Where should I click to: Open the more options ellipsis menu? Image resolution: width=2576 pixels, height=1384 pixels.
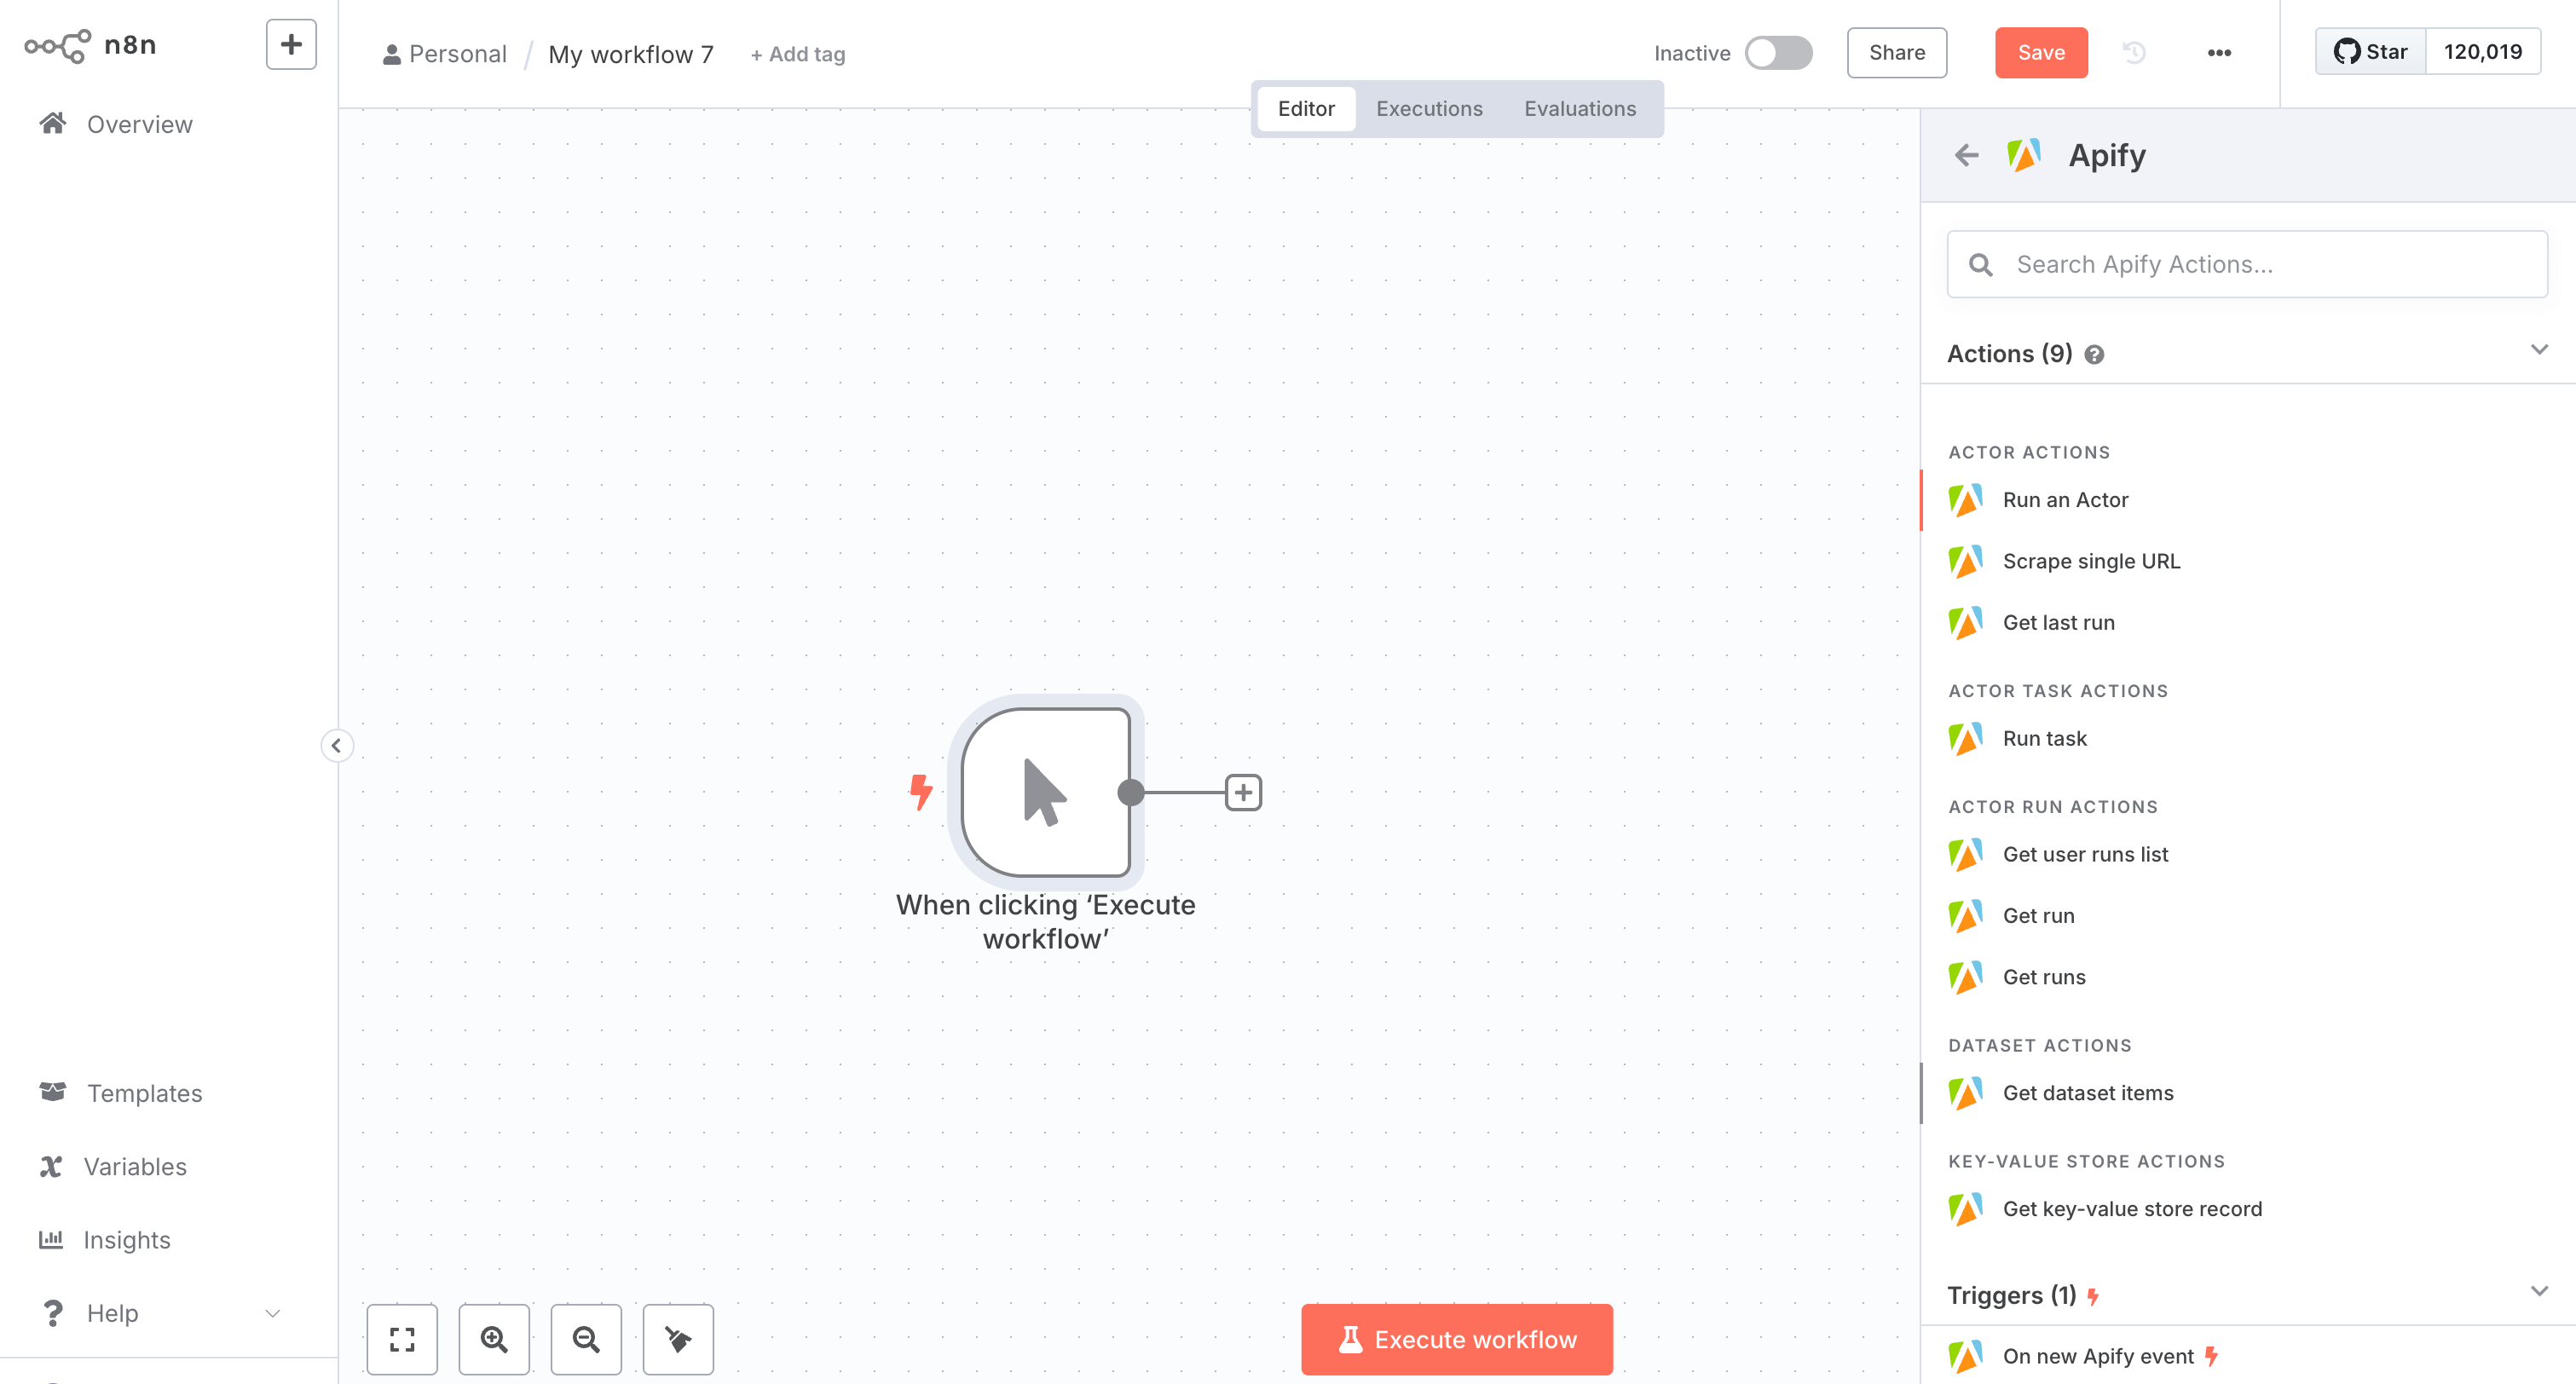tap(2220, 52)
